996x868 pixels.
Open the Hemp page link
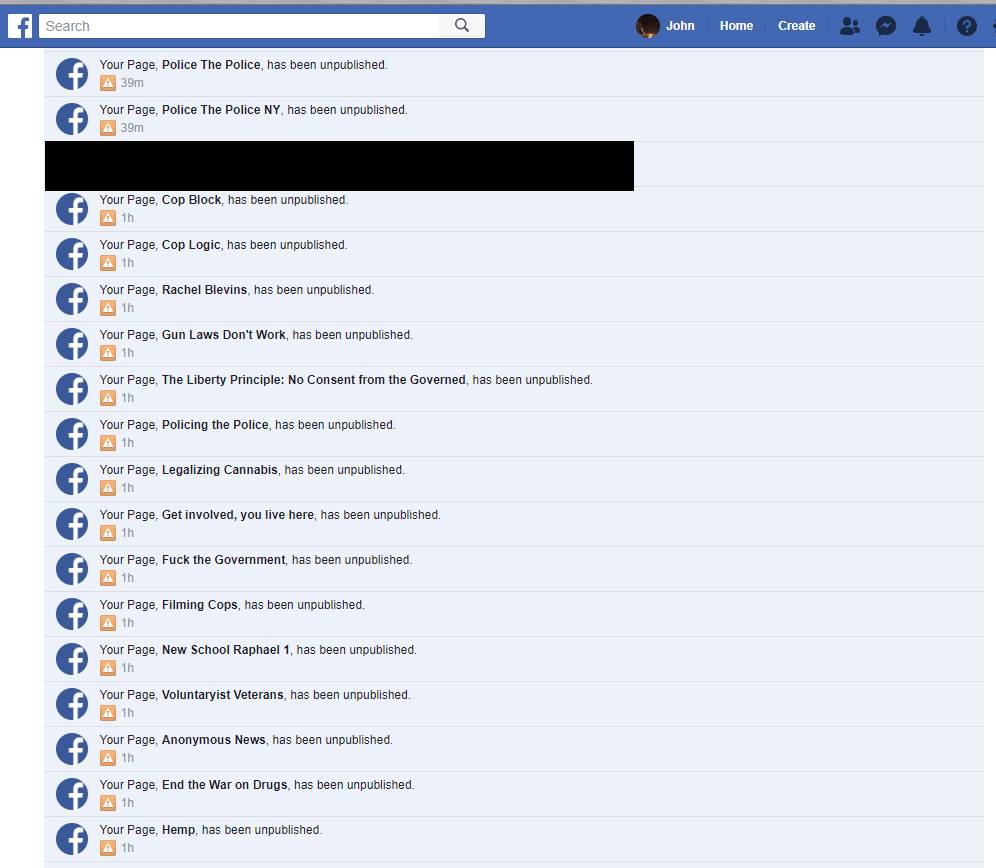(178, 830)
